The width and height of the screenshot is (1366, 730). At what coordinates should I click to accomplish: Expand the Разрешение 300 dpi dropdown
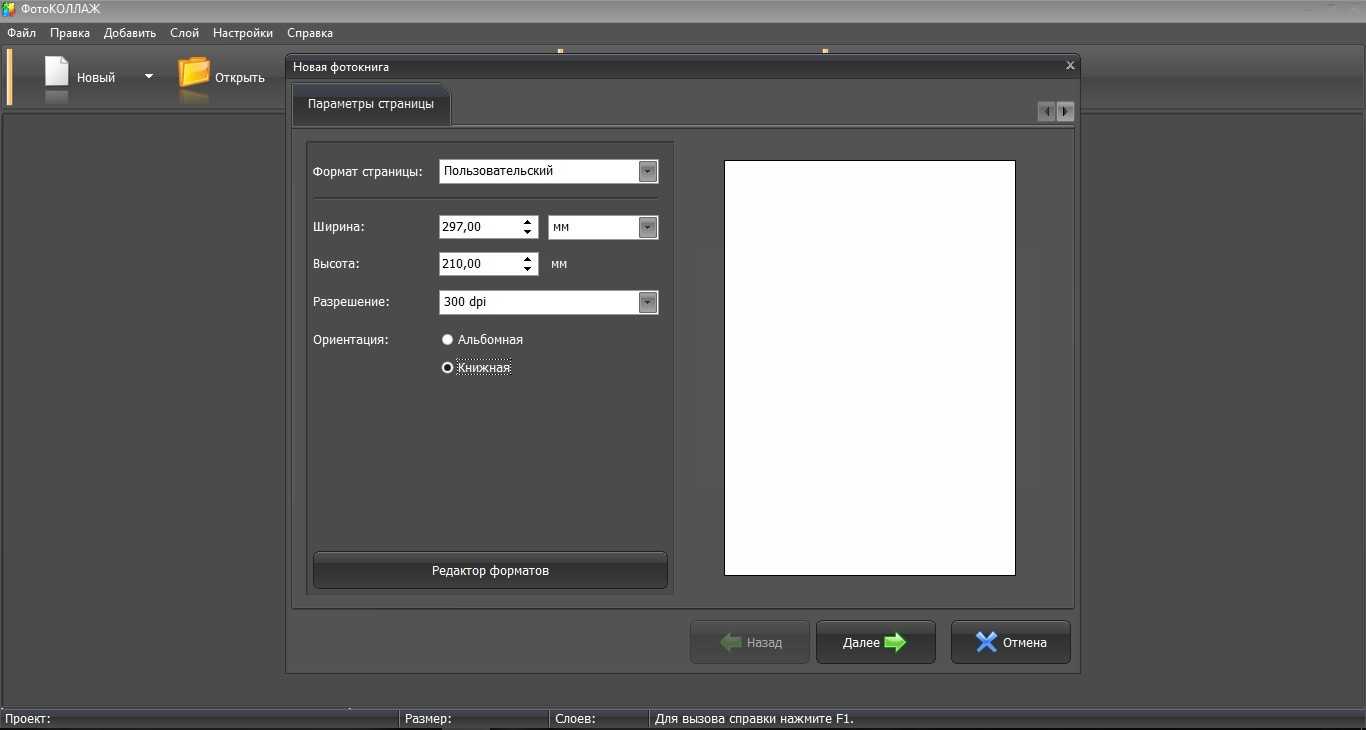648,302
